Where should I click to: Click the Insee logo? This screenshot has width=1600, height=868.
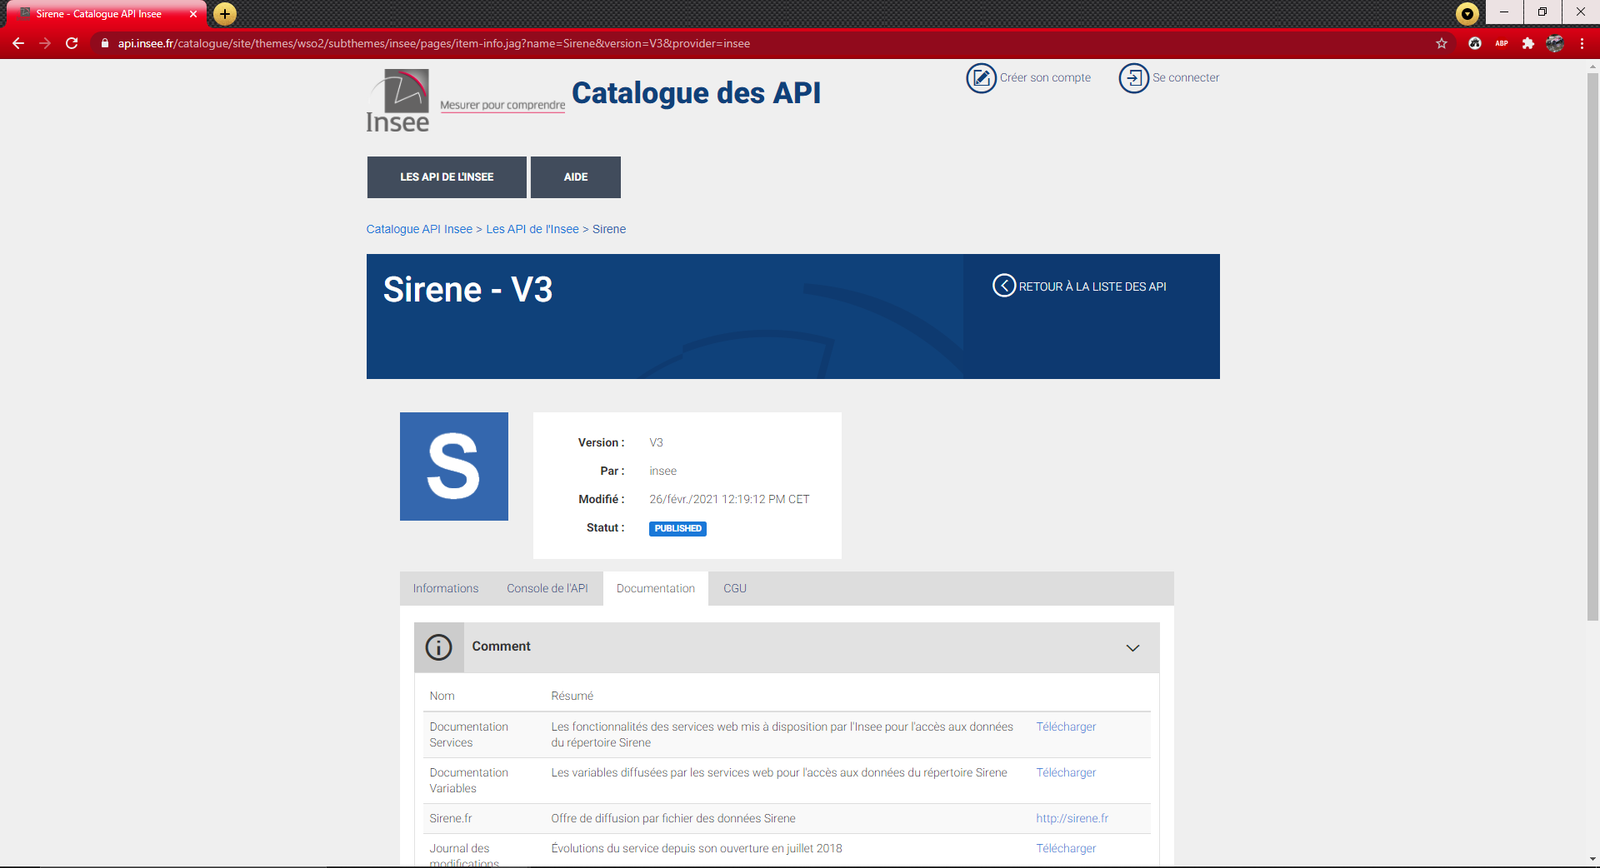pos(398,101)
